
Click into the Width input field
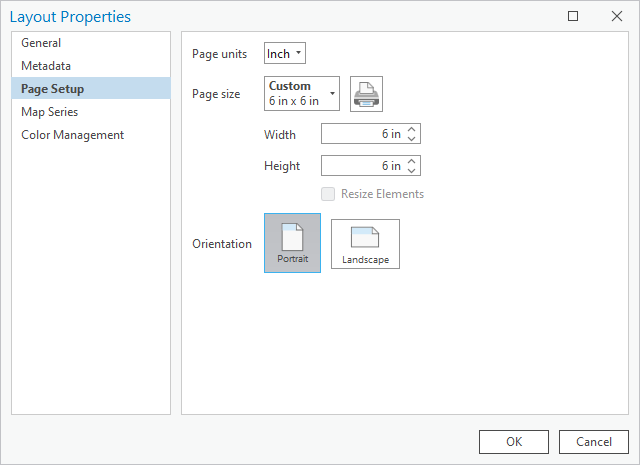pyautogui.click(x=363, y=133)
